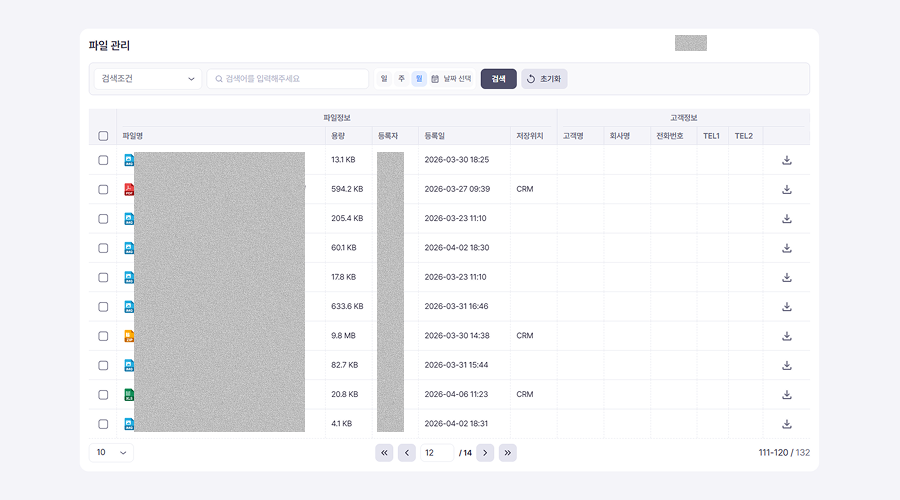Go to the first page
This screenshot has height=500, width=900.
pyautogui.click(x=384, y=453)
